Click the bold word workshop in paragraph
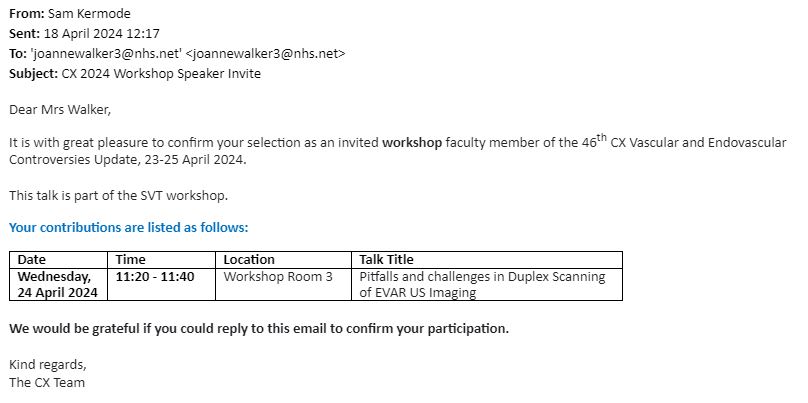The height and width of the screenshot is (403, 808). point(412,143)
